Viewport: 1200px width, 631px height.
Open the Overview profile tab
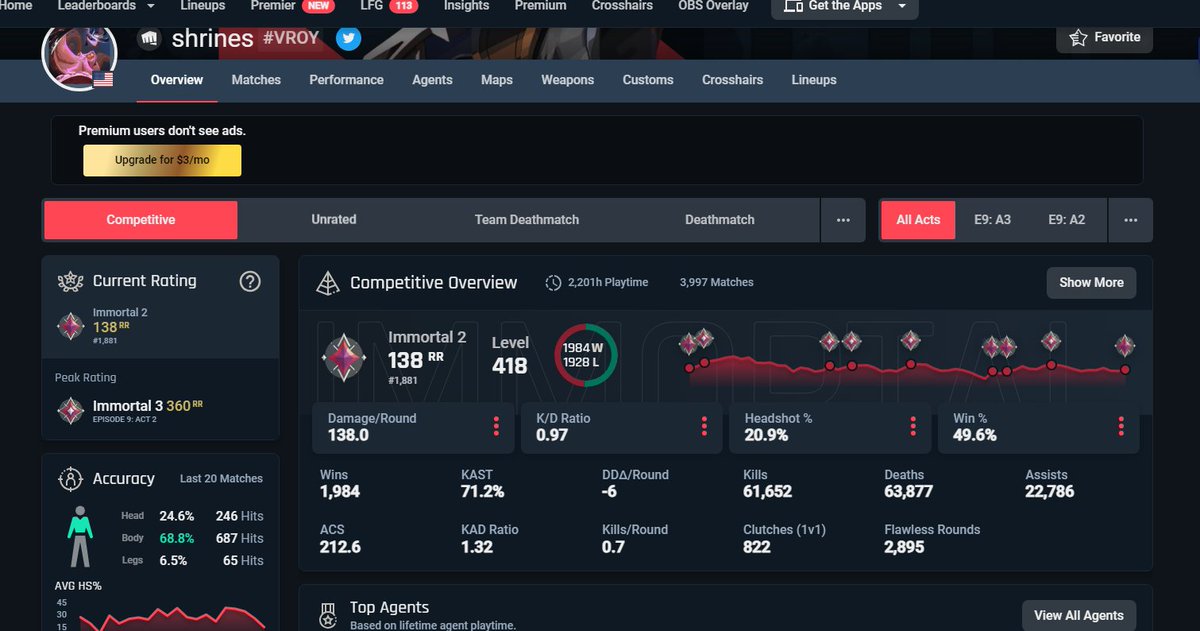[x=177, y=80]
